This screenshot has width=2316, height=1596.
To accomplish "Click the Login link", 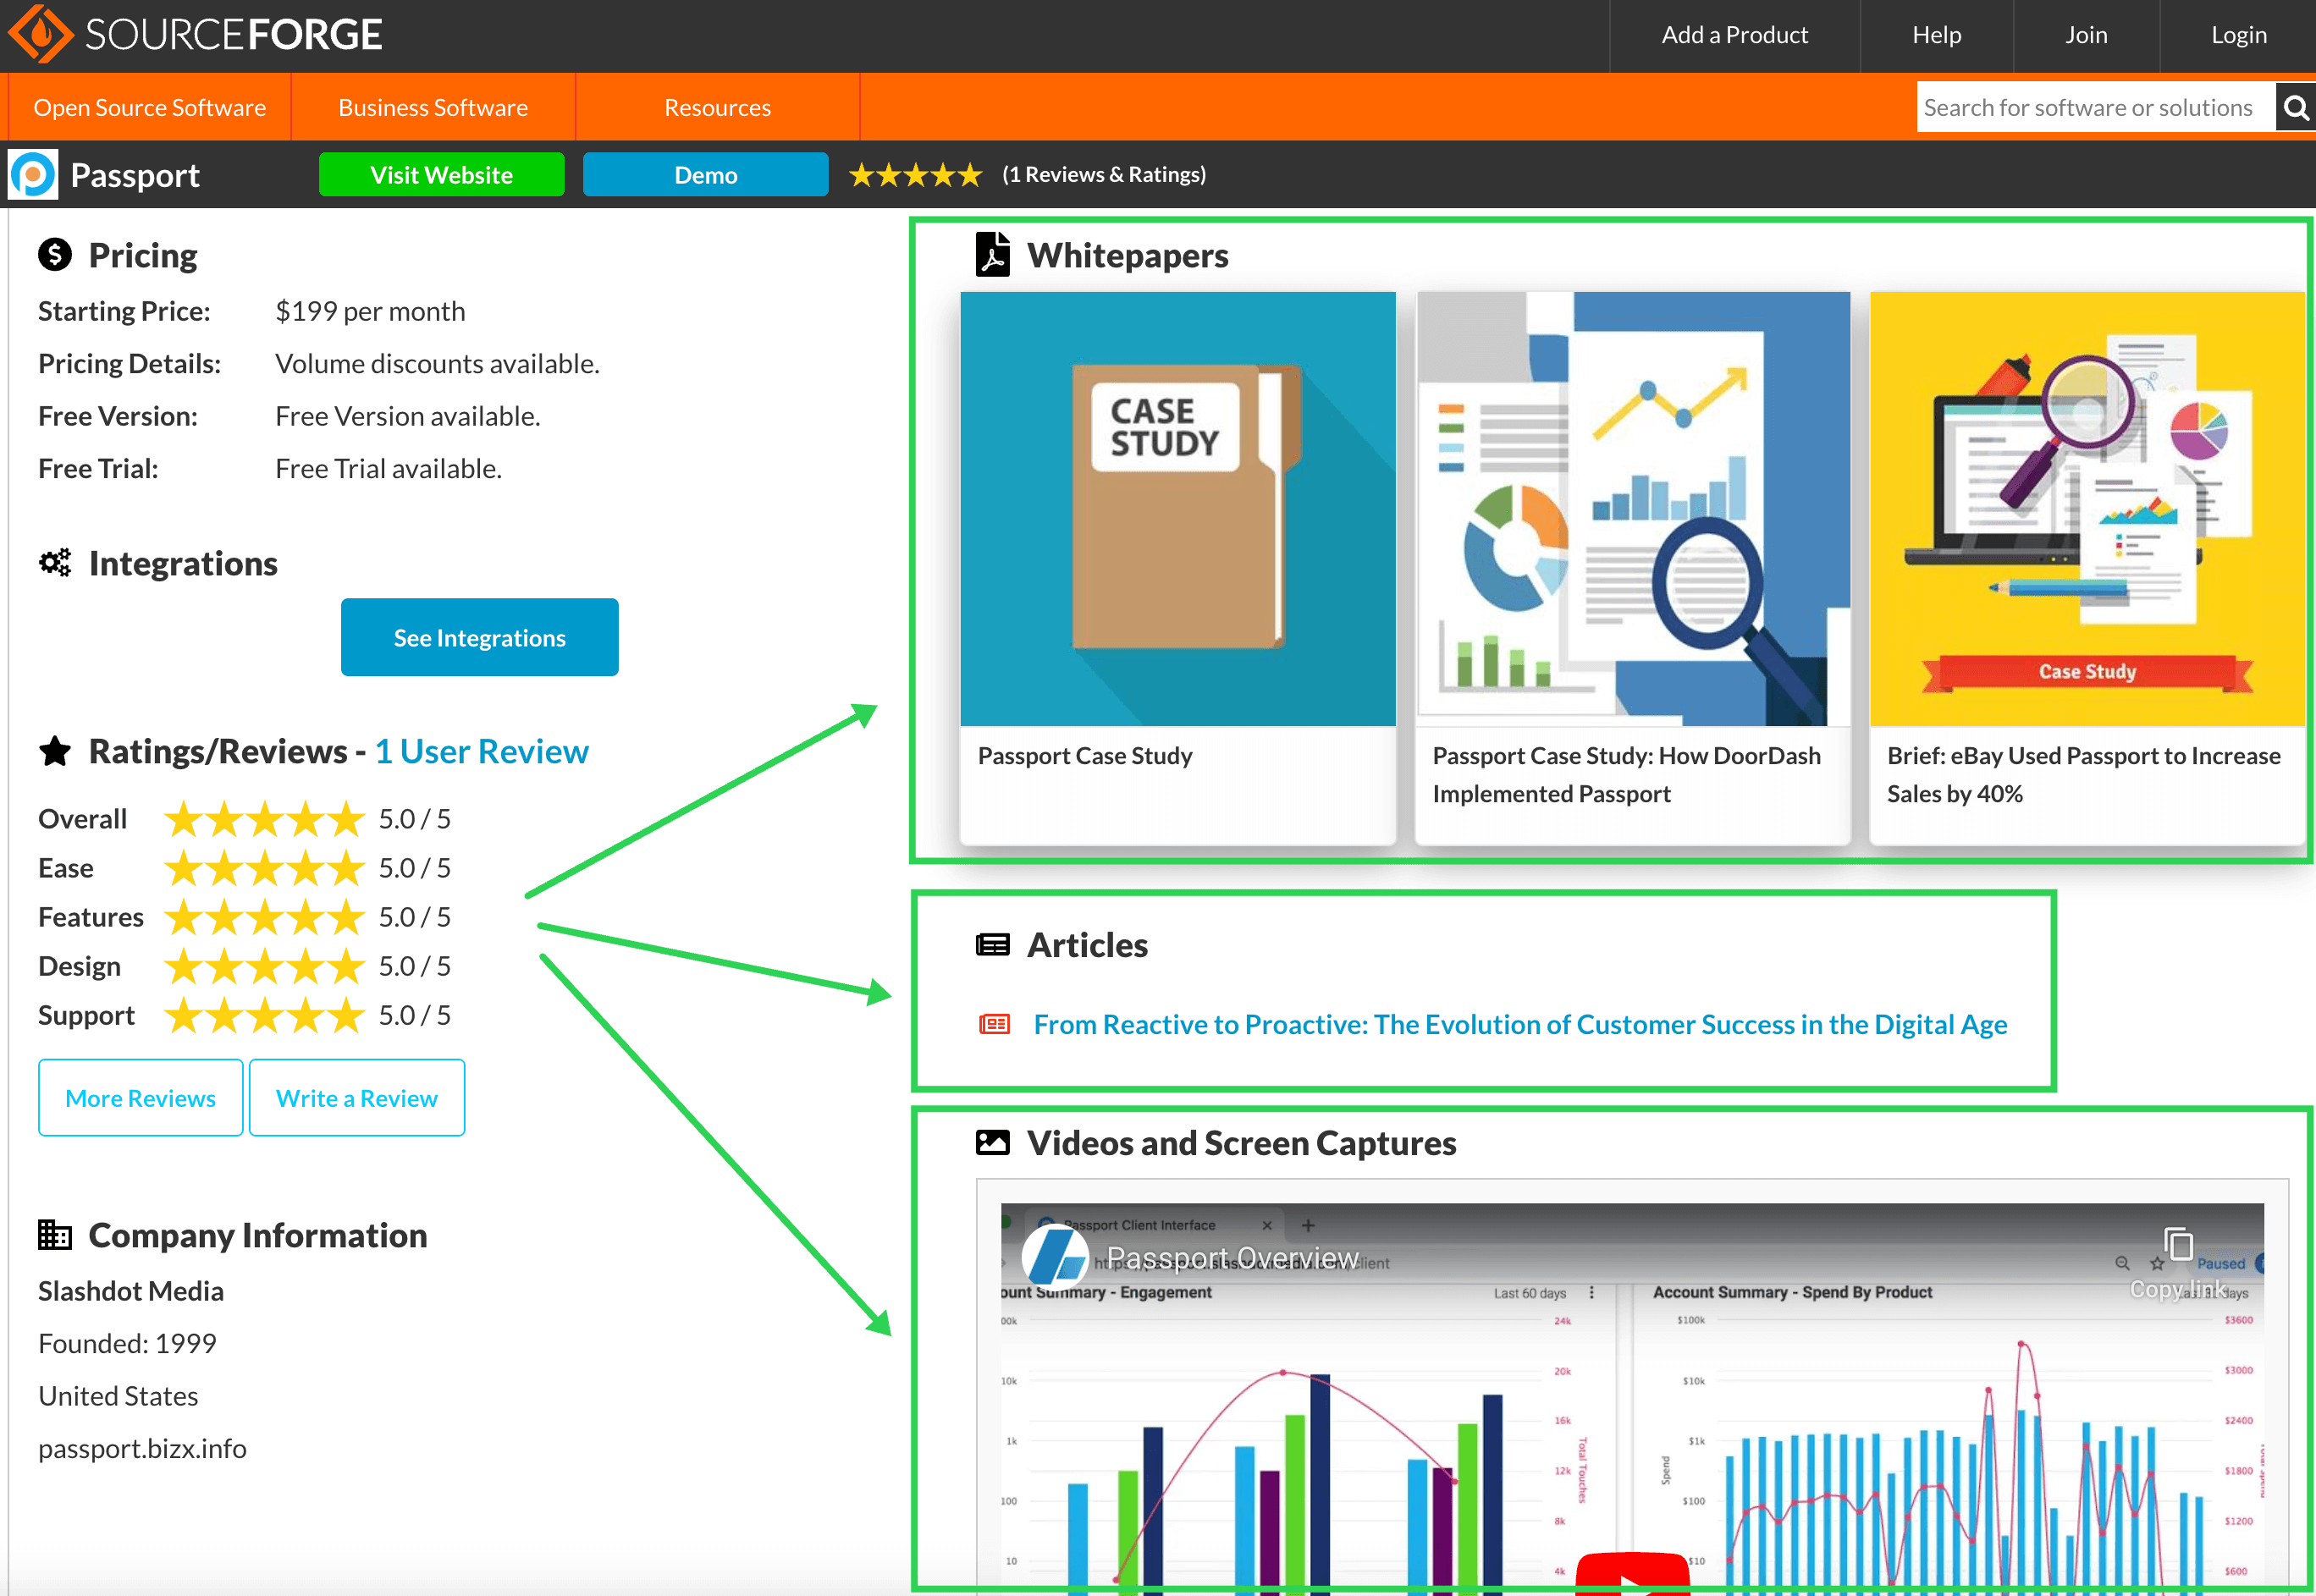I will (x=2239, y=35).
